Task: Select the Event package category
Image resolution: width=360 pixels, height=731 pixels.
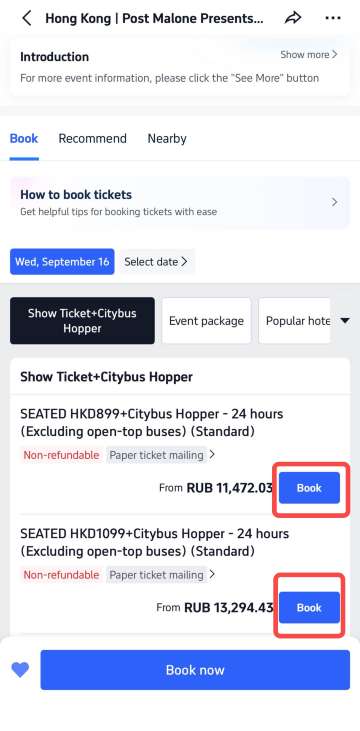Action: (206, 321)
